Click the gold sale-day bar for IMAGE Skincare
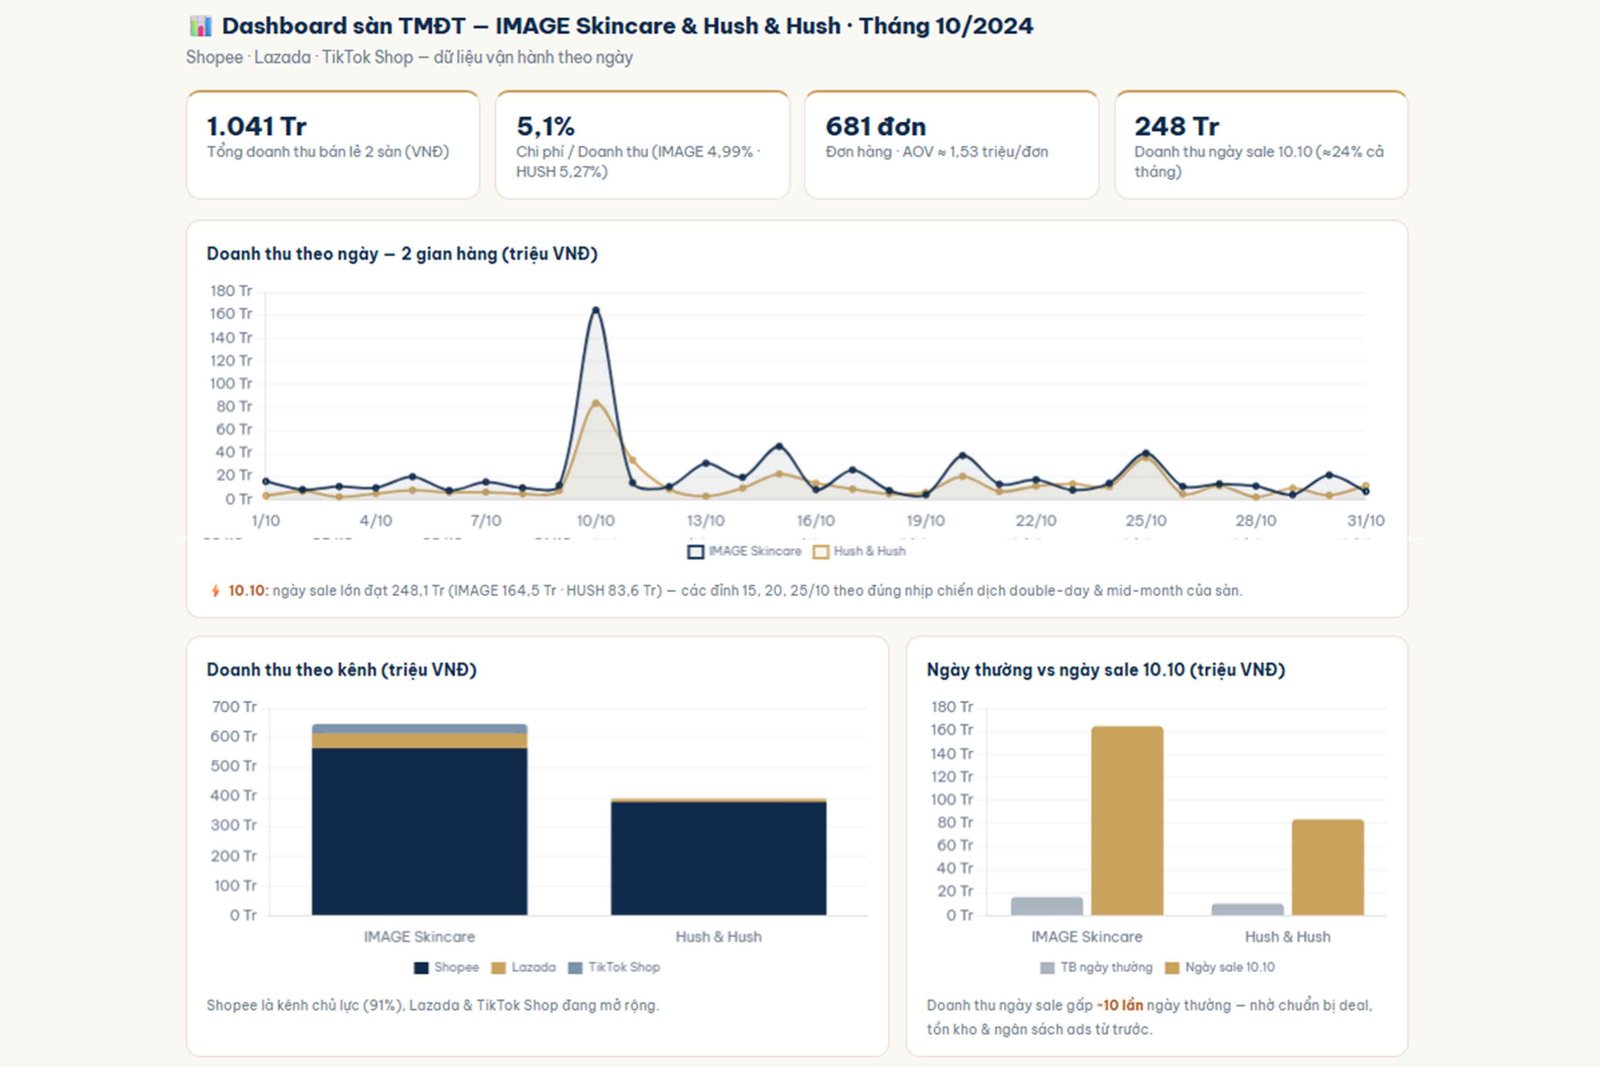Viewport: 1600px width, 1067px height. (x=1127, y=821)
